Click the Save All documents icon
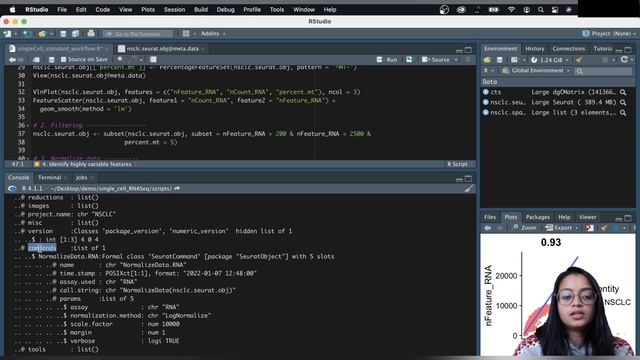Screen dimensions: 640x360 coord(76,34)
